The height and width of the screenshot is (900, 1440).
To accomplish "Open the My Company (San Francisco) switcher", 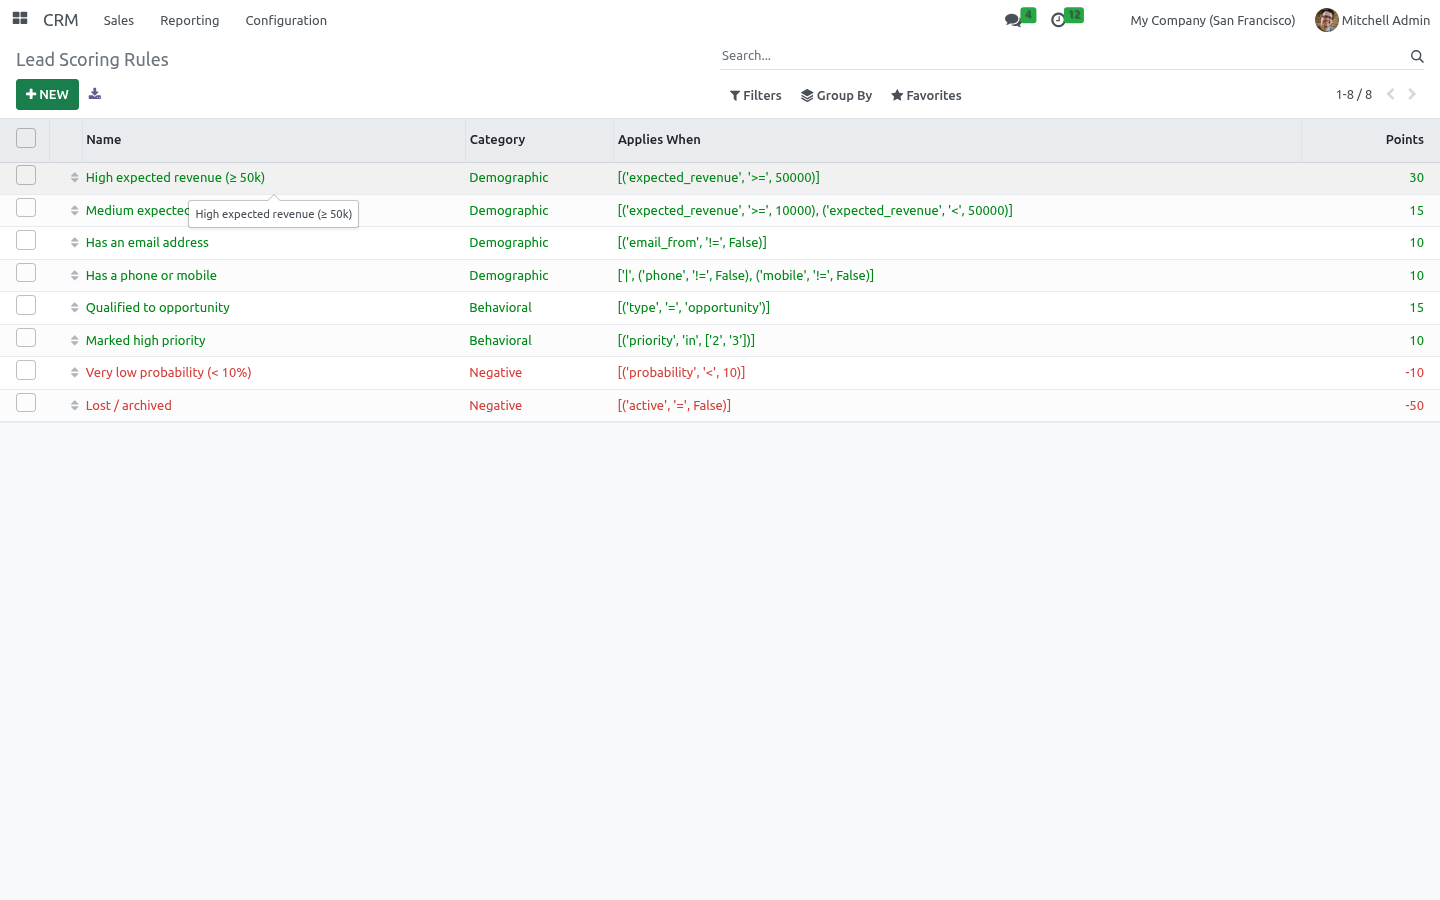I will pyautogui.click(x=1212, y=20).
